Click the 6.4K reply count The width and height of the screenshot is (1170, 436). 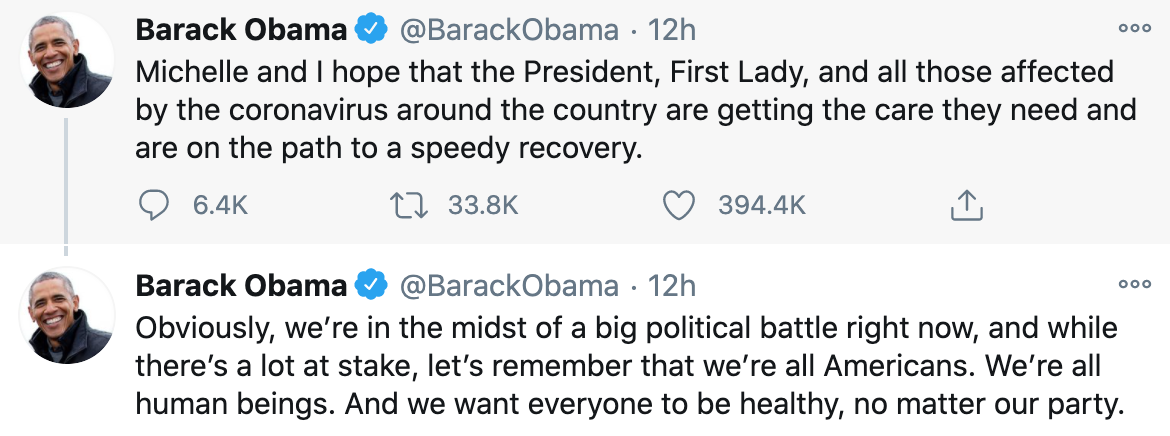coord(218,206)
